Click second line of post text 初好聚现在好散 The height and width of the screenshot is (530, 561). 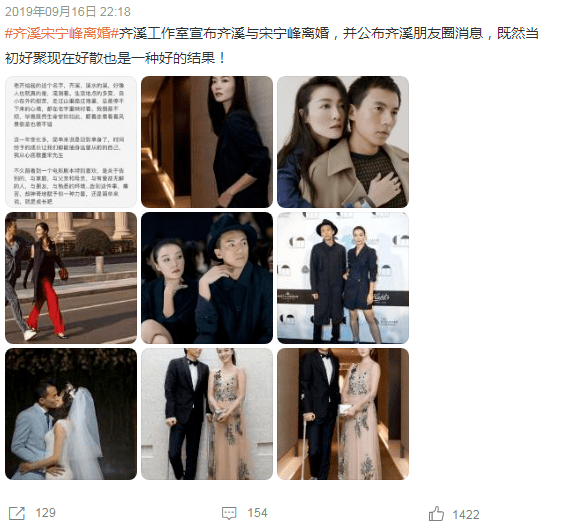115,58
